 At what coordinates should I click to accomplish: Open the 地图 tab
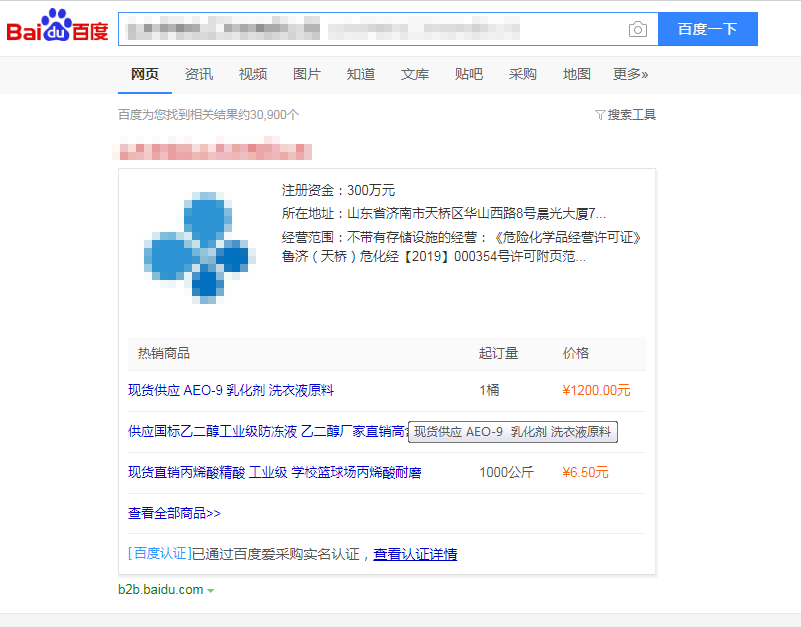point(577,74)
